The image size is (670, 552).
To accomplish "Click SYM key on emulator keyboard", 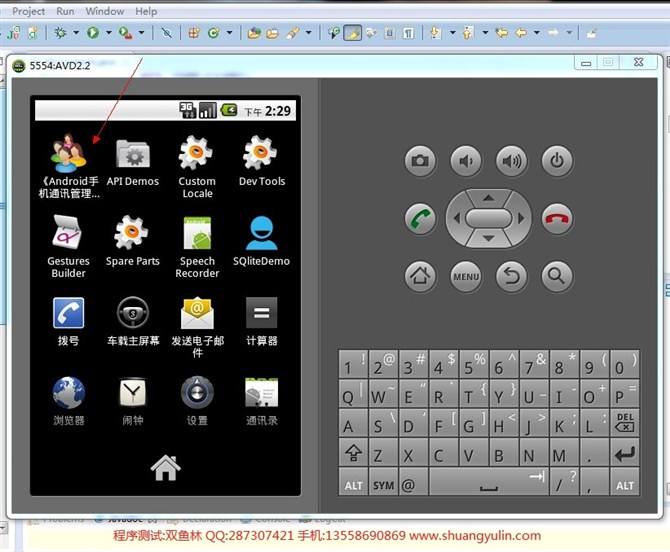I will point(383,482).
